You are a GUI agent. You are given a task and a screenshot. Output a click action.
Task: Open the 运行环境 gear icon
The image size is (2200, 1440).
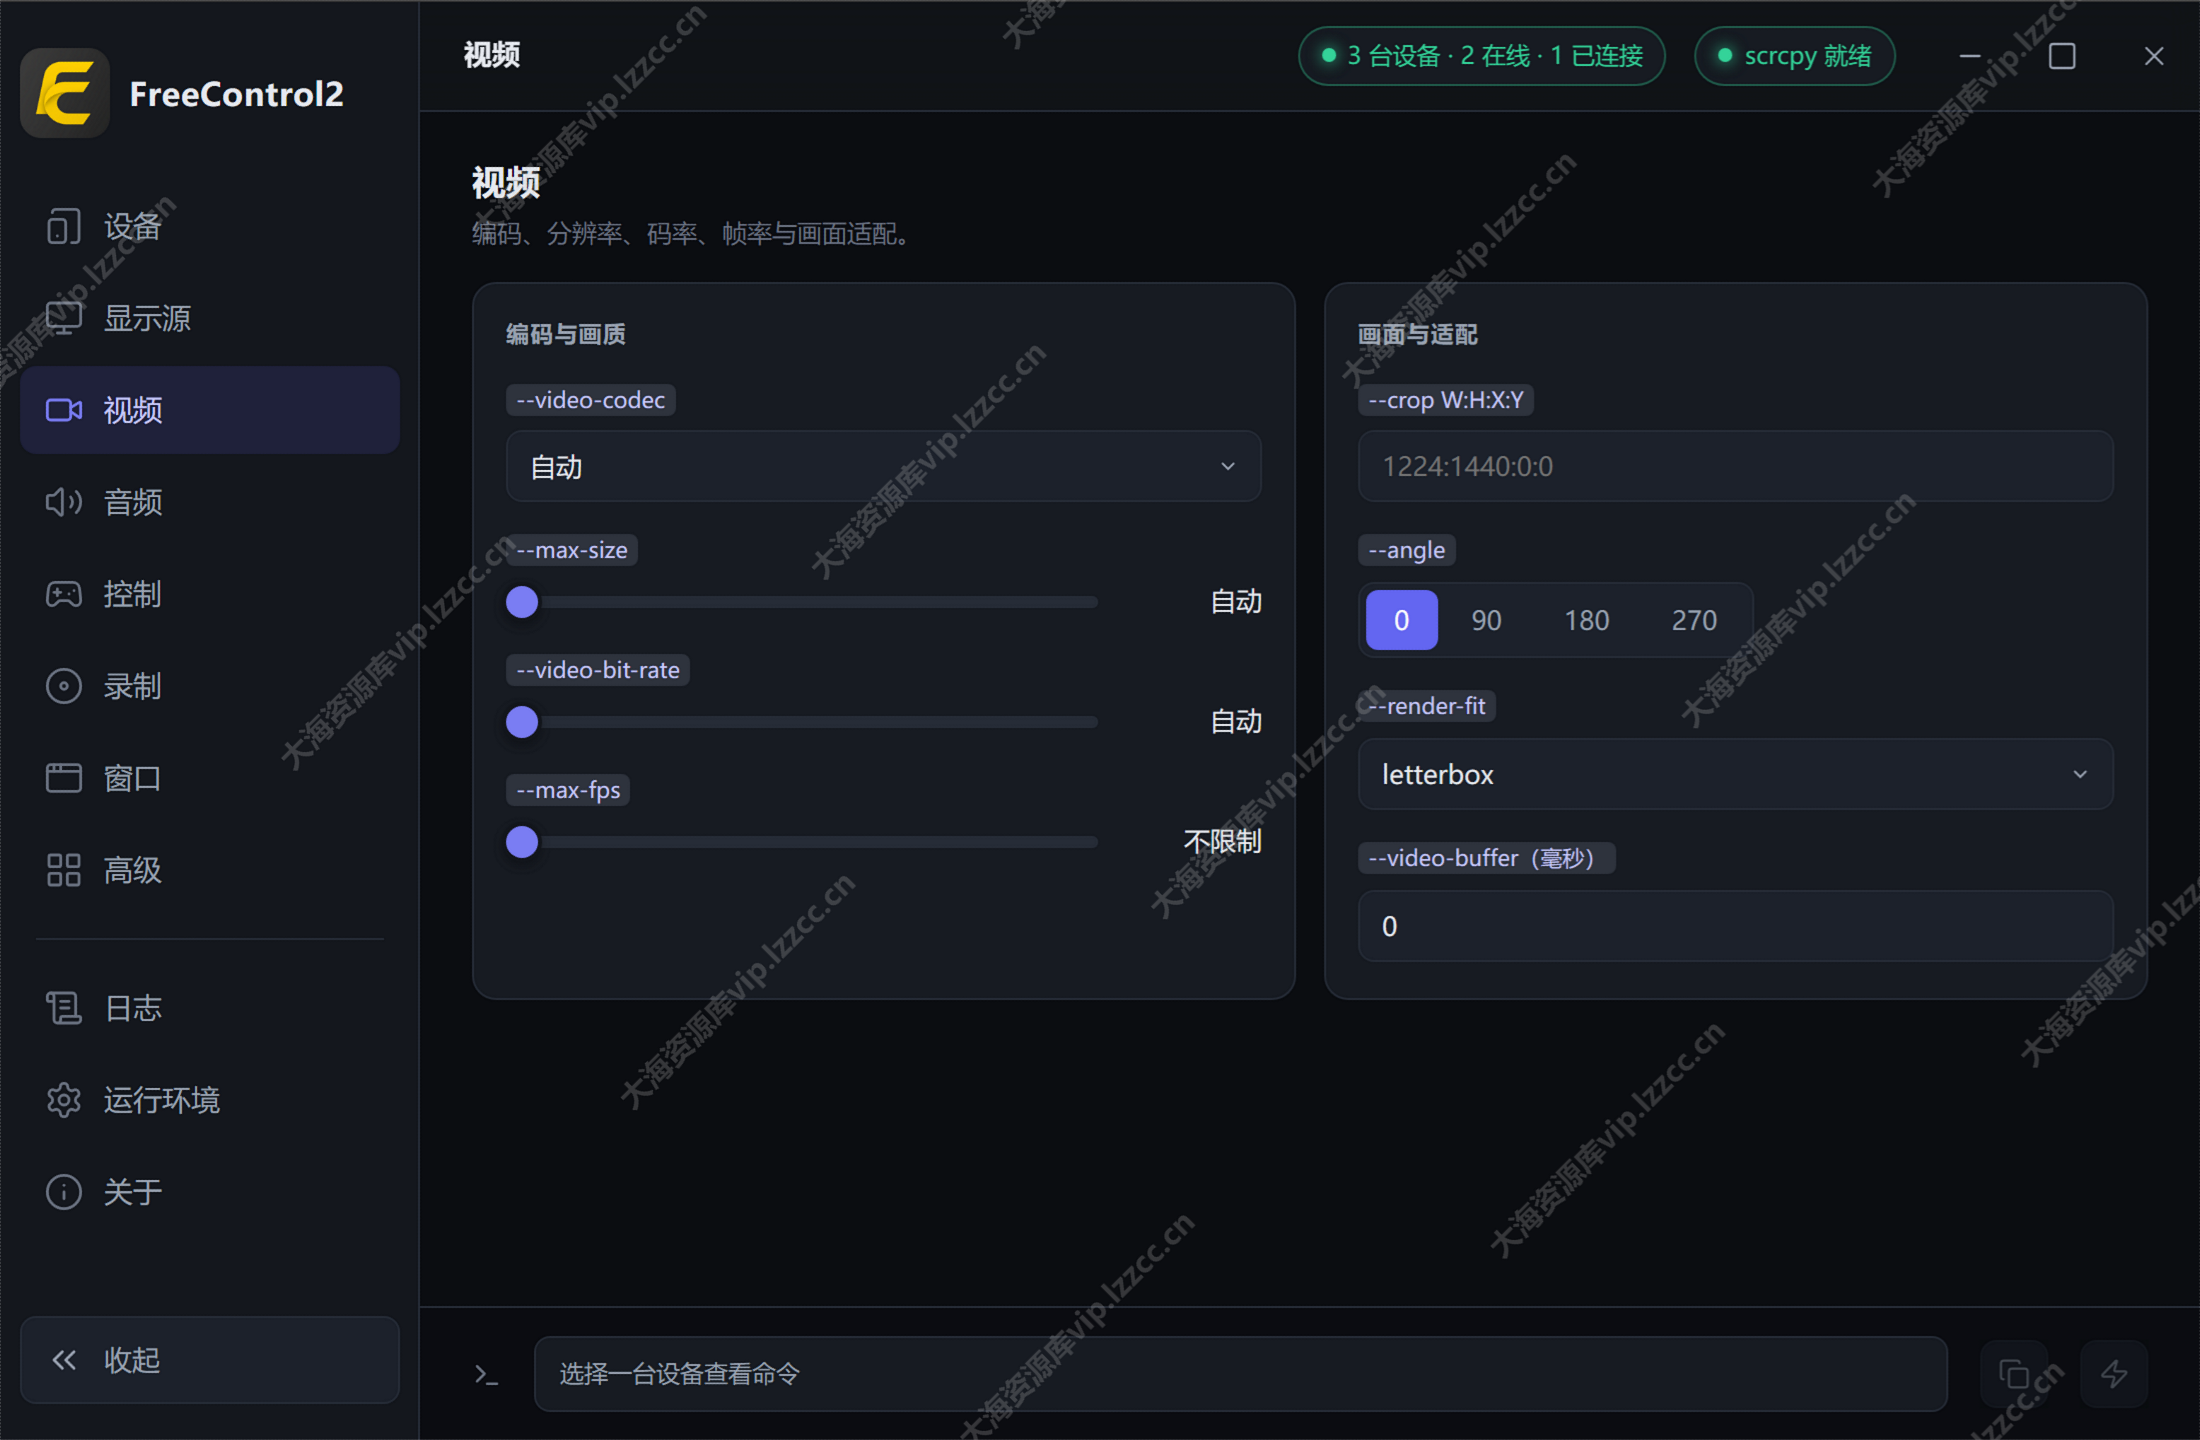tap(63, 1100)
